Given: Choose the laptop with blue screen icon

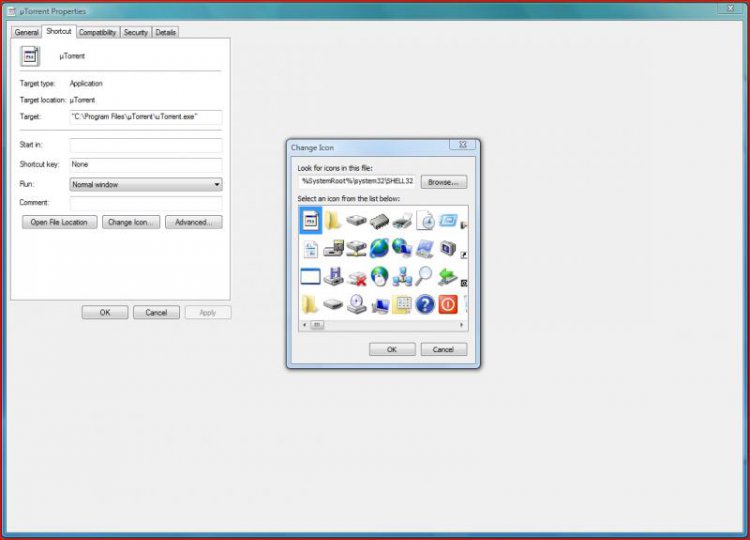Looking at the screenshot, I should coord(425,249).
